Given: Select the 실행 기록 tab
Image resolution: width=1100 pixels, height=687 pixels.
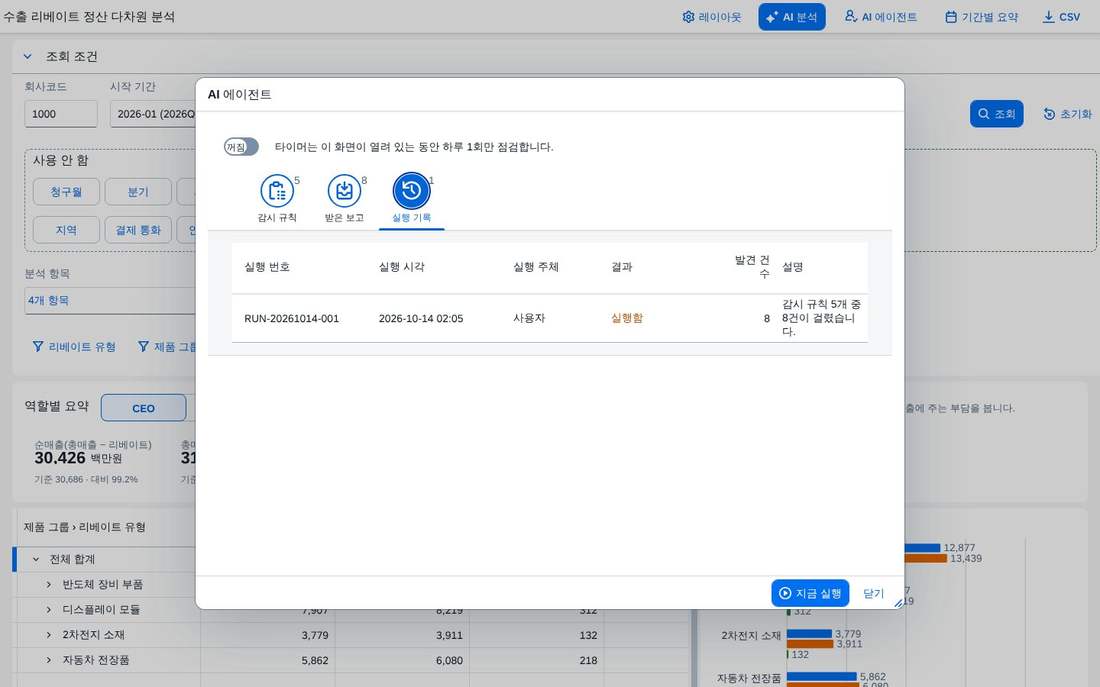Looking at the screenshot, I should 412,199.
